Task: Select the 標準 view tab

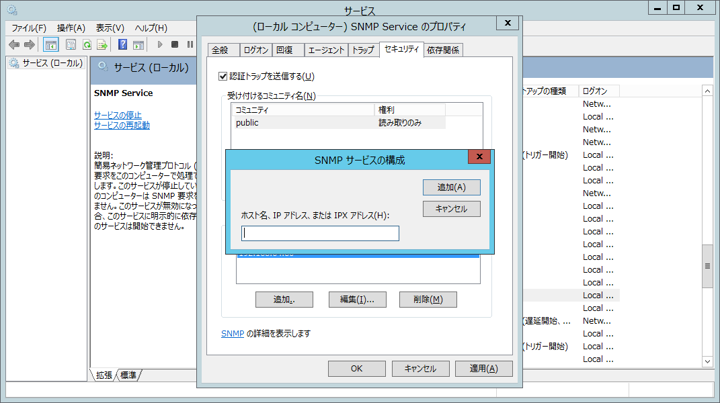Action: [128, 375]
